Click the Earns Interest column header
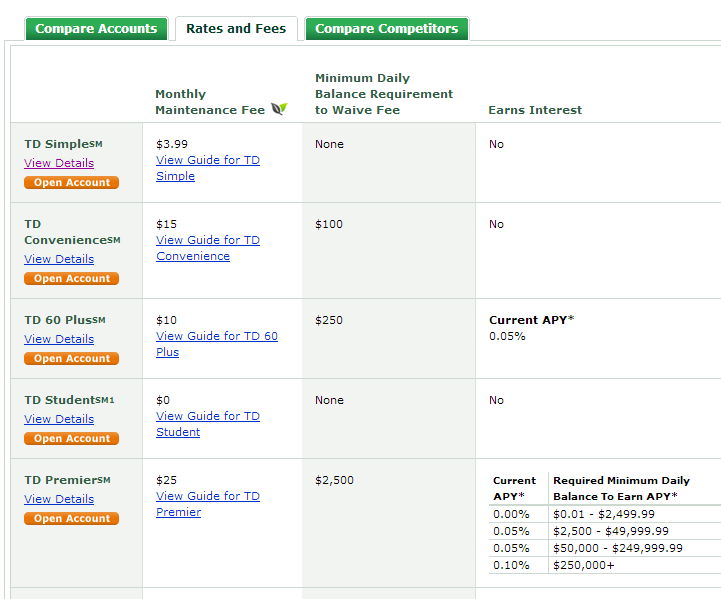Viewport: 721px width, 599px height. 535,110
